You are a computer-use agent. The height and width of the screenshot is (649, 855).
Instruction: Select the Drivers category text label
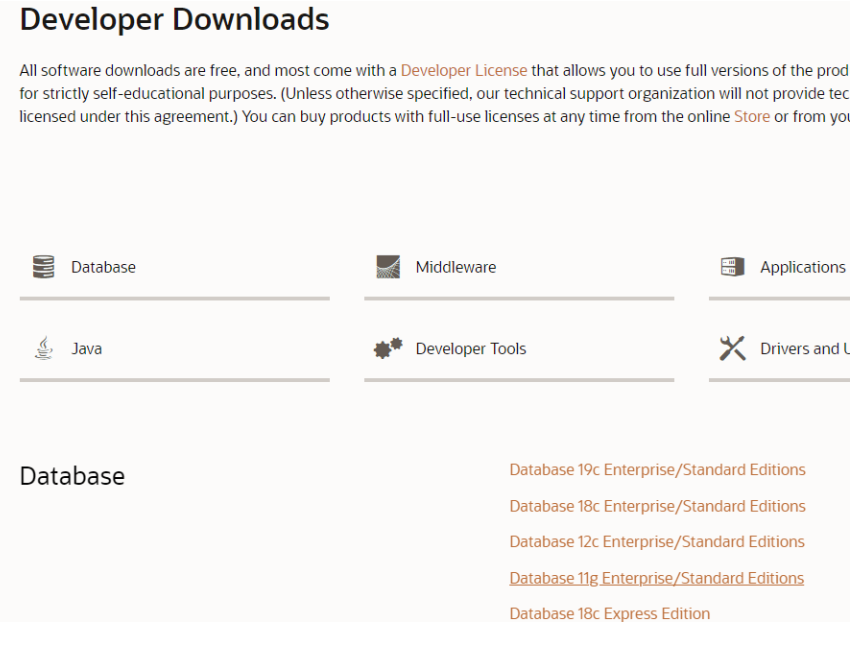(804, 349)
